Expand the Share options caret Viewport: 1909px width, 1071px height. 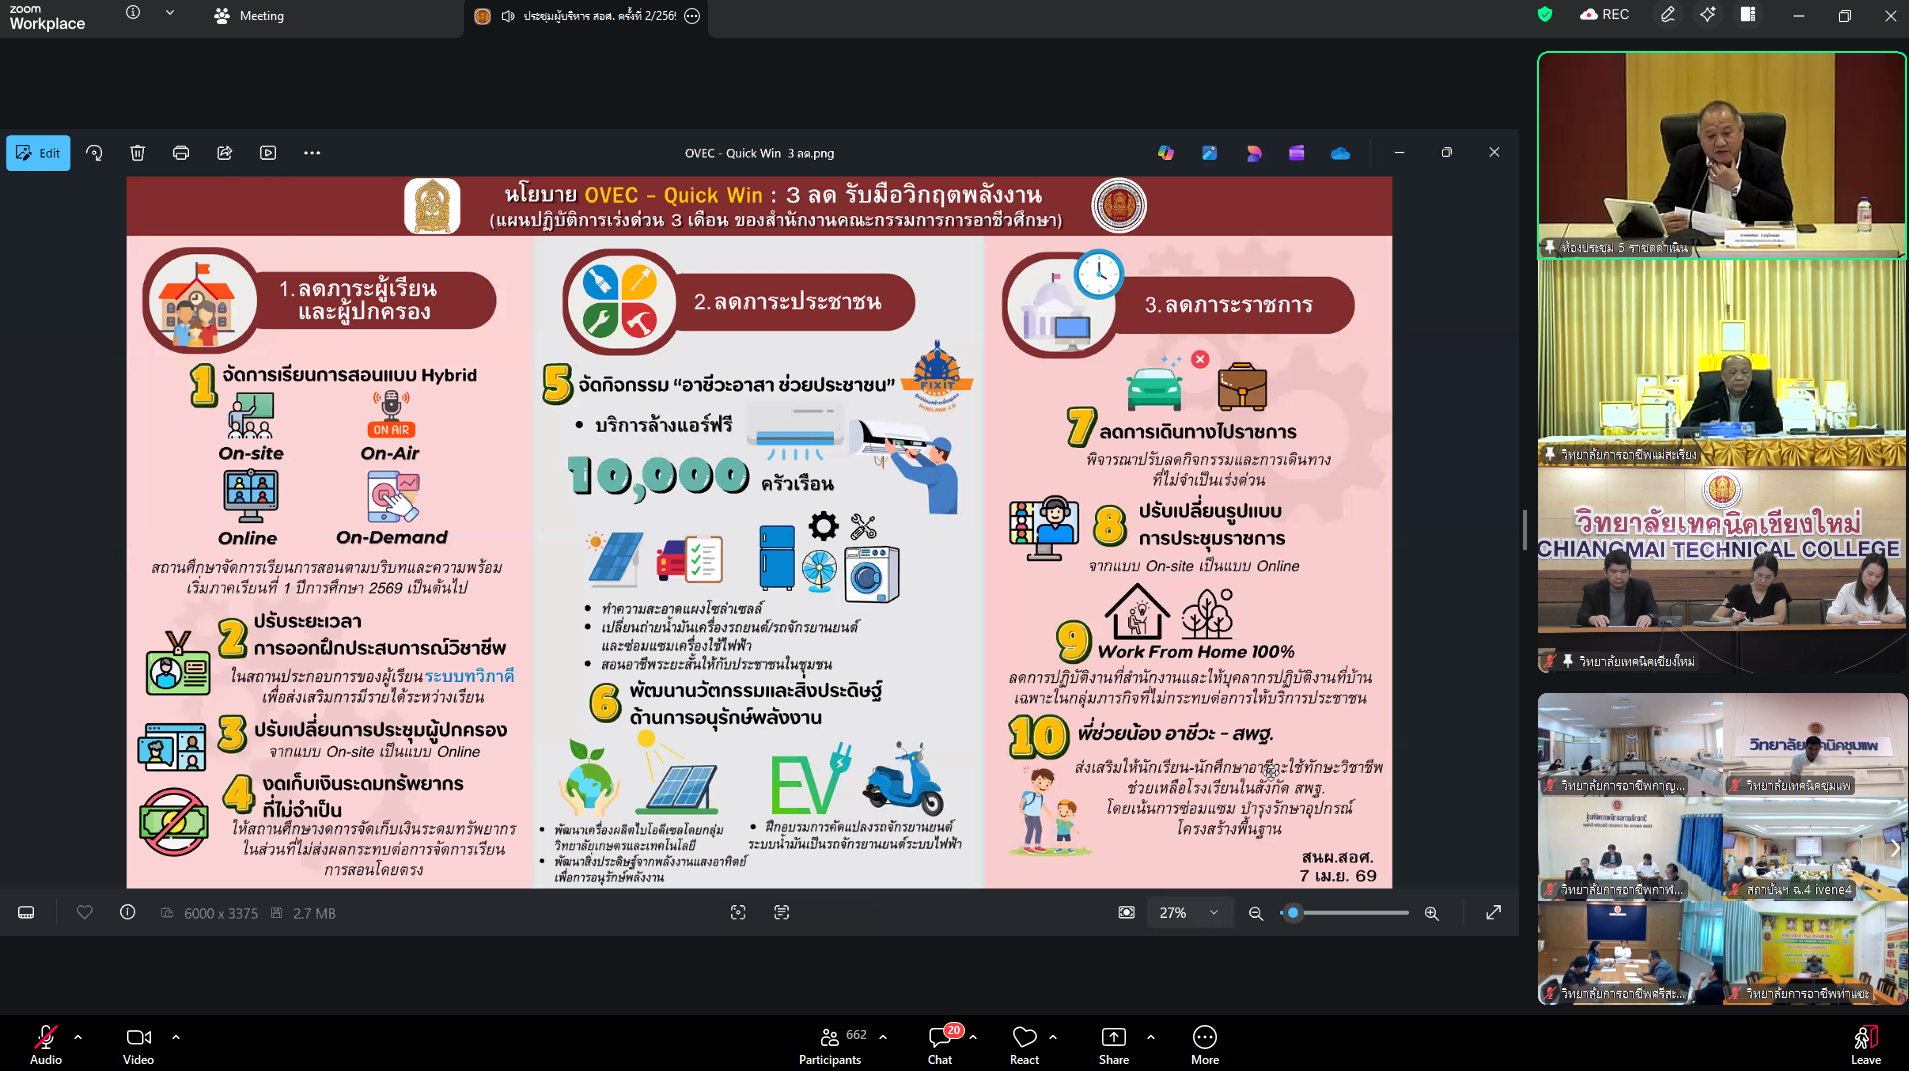pos(1151,1037)
